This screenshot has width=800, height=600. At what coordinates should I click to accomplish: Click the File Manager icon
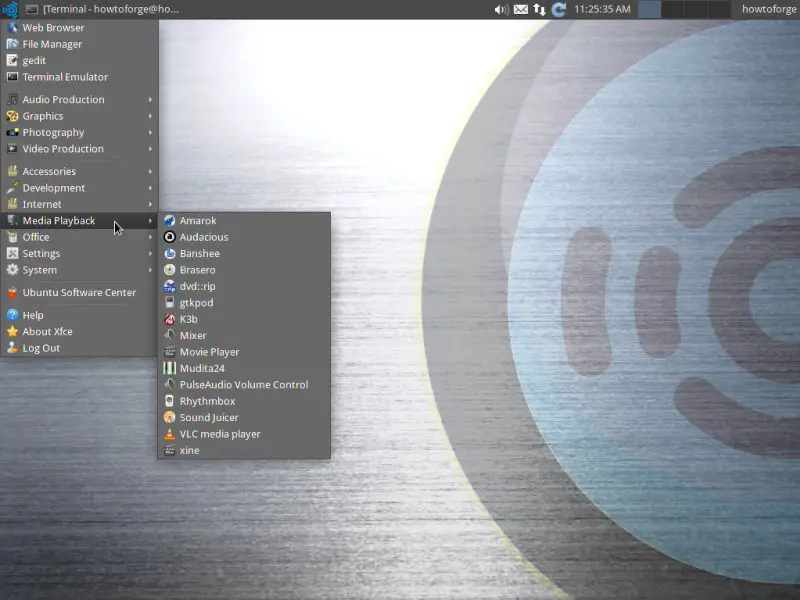(x=12, y=44)
